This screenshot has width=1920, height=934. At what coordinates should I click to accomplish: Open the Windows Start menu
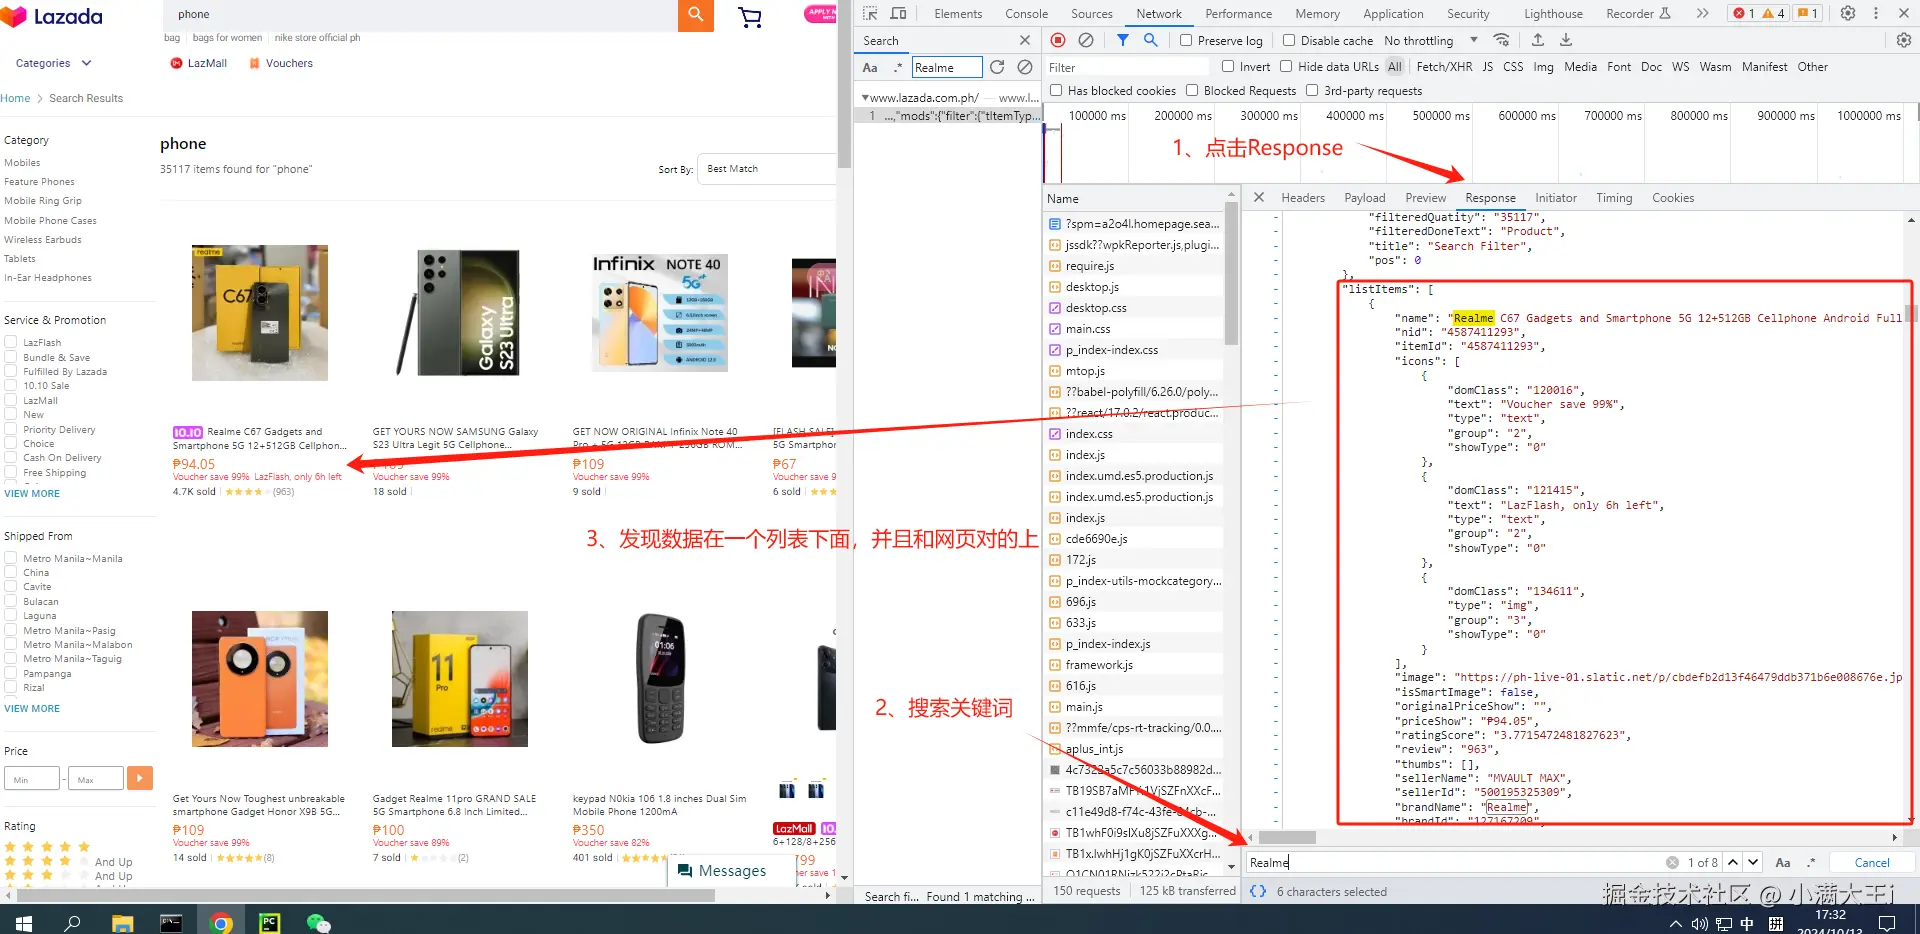click(x=23, y=923)
